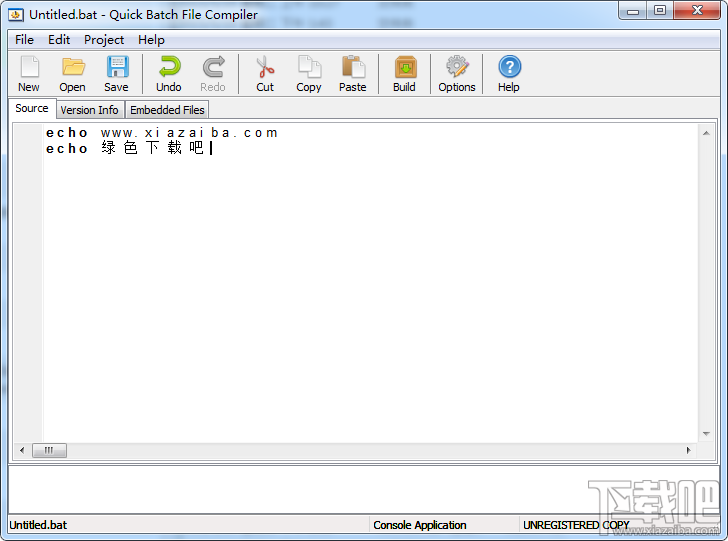Open the Edit menu
The width and height of the screenshot is (728, 541).
click(59, 40)
